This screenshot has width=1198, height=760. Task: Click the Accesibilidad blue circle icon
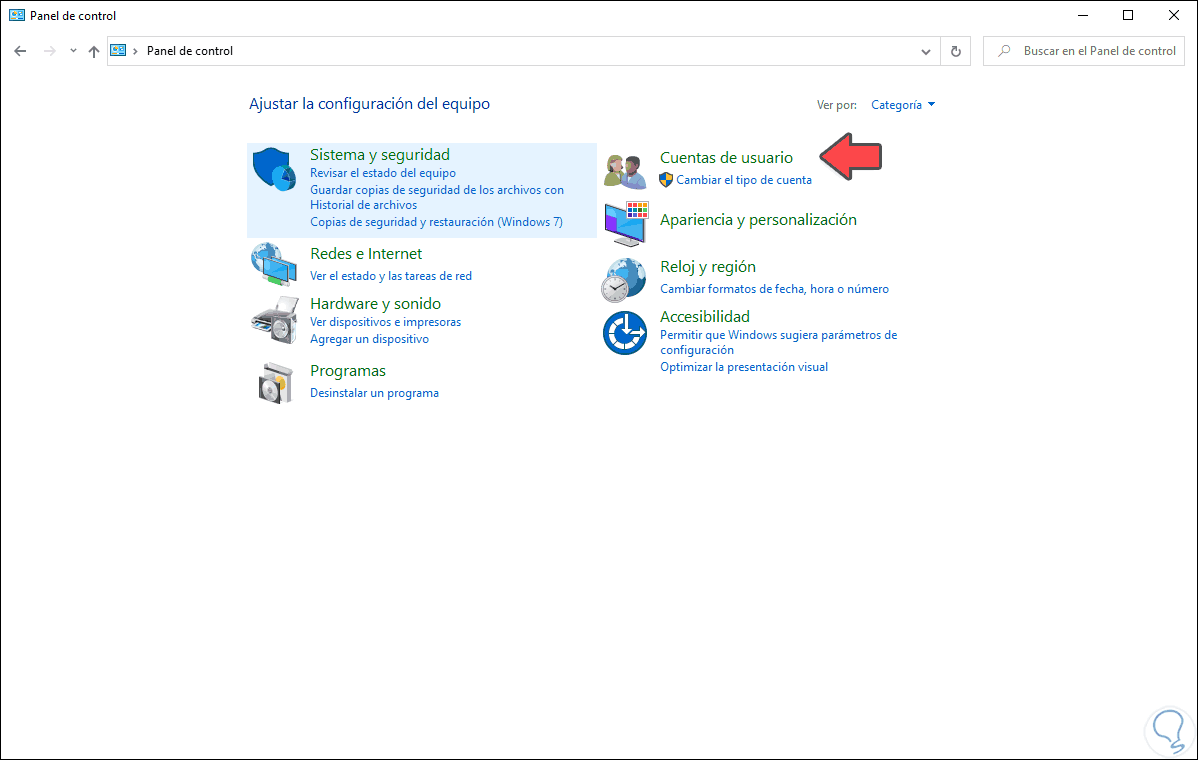[625, 333]
